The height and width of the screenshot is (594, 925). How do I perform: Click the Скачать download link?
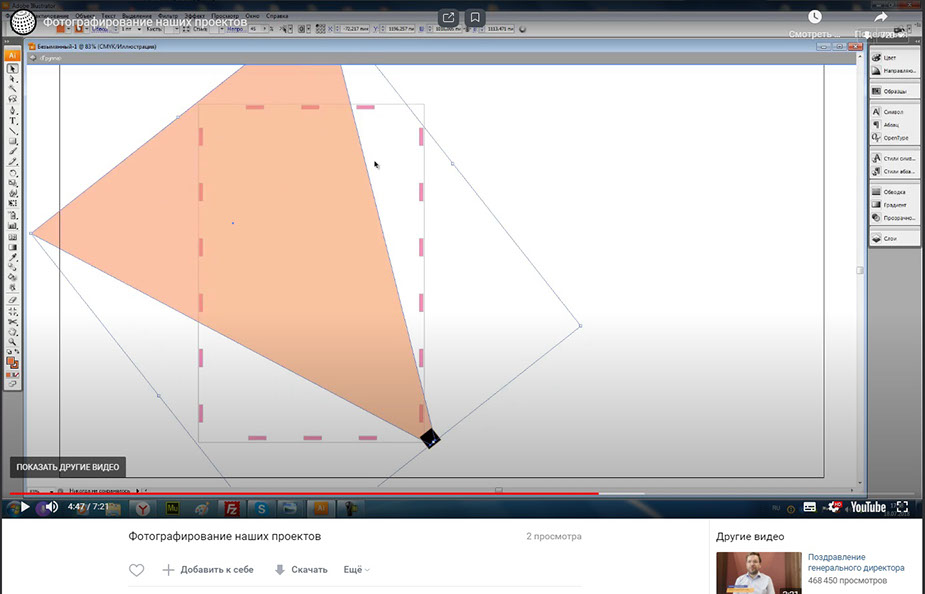tap(301, 570)
